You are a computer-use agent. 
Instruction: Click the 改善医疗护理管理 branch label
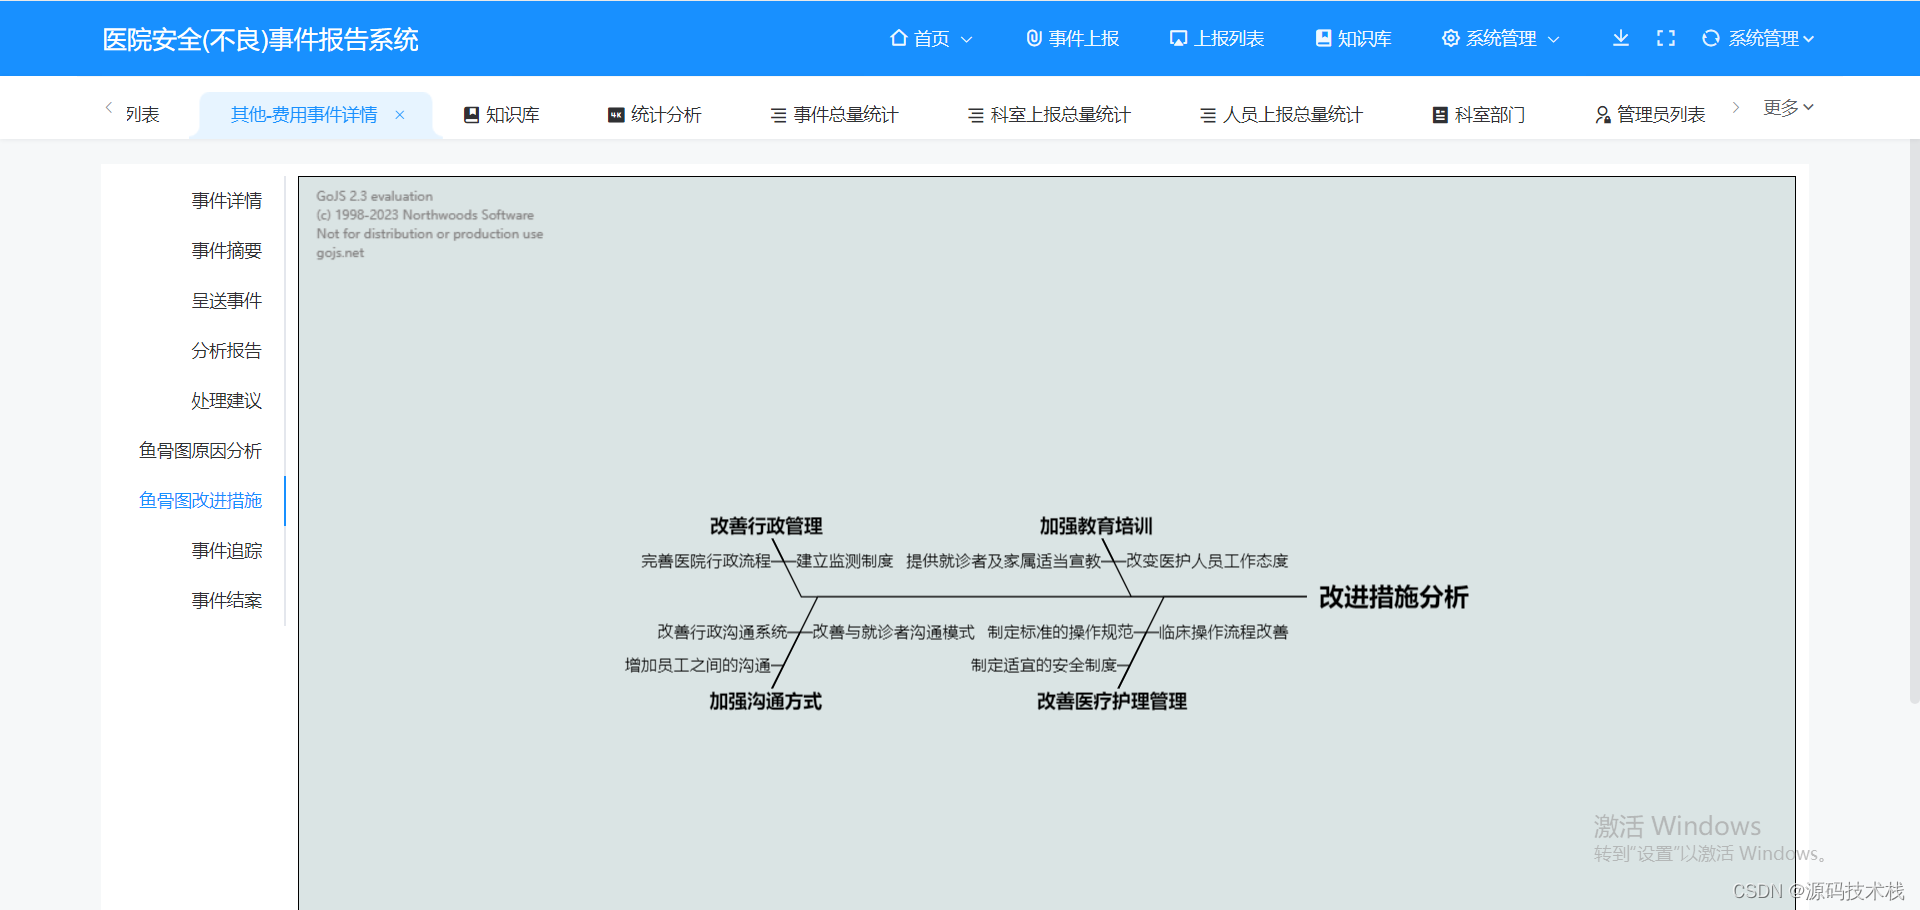1112,702
